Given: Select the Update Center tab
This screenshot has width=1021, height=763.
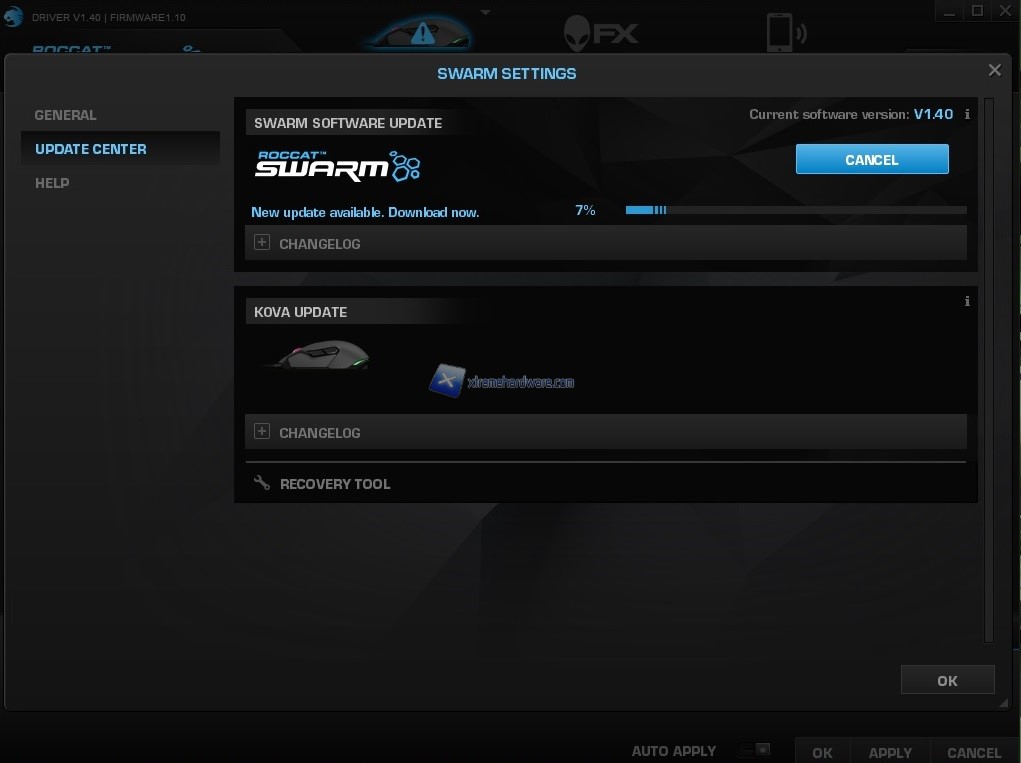Looking at the screenshot, I should click(91, 149).
